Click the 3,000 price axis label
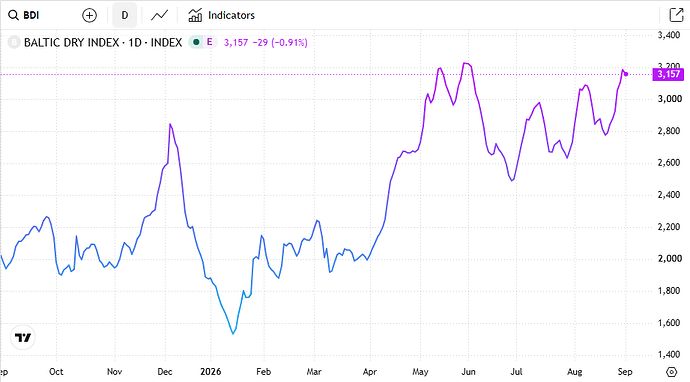This screenshot has height=382, width=690. pos(670,99)
